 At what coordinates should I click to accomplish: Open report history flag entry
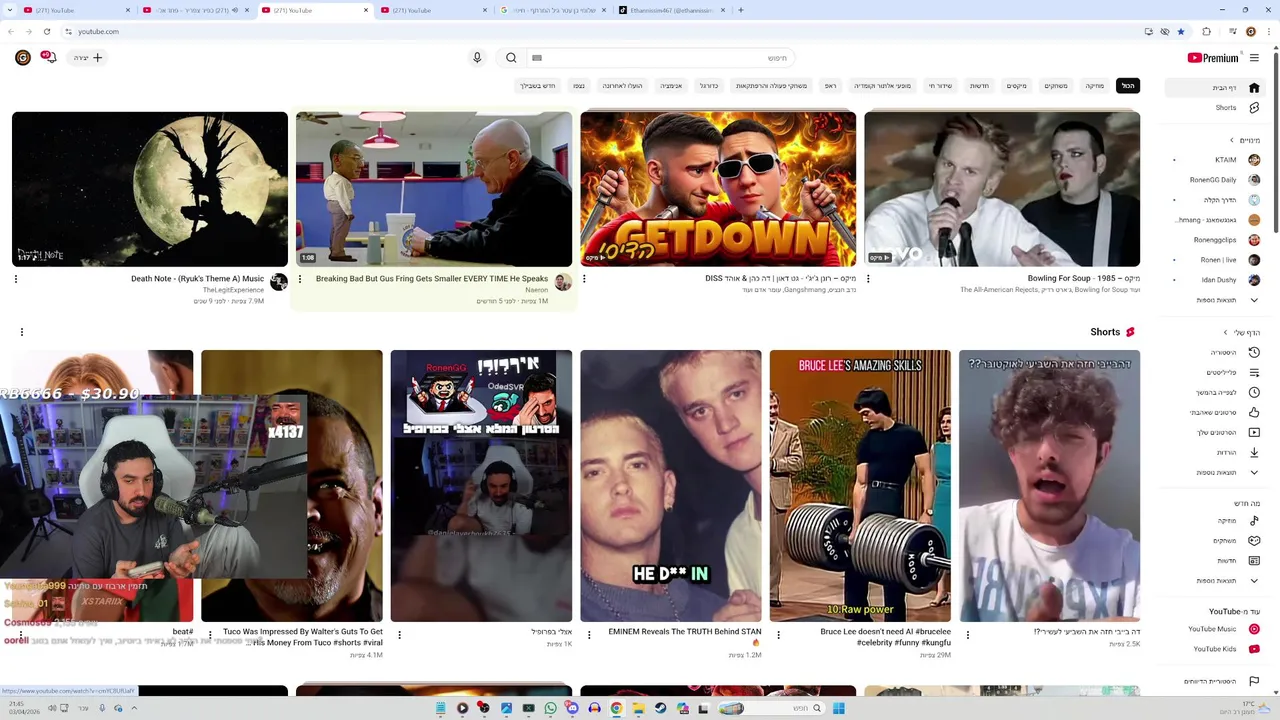click(1215, 682)
